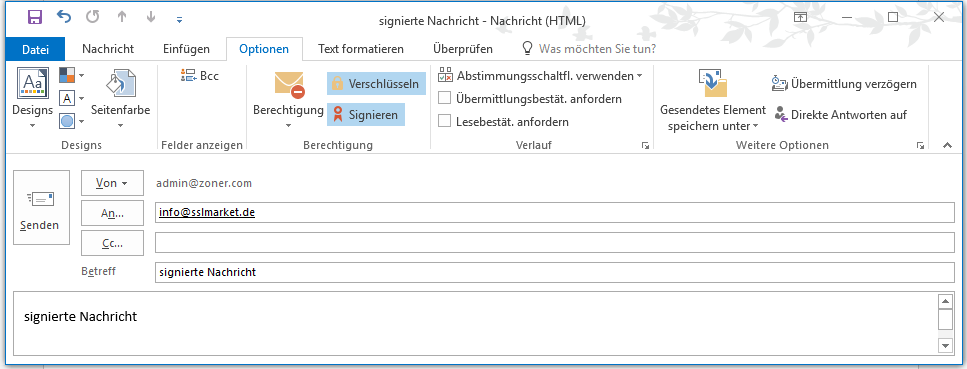Open Quick Access Toolbar customization dropdown

[179, 20]
